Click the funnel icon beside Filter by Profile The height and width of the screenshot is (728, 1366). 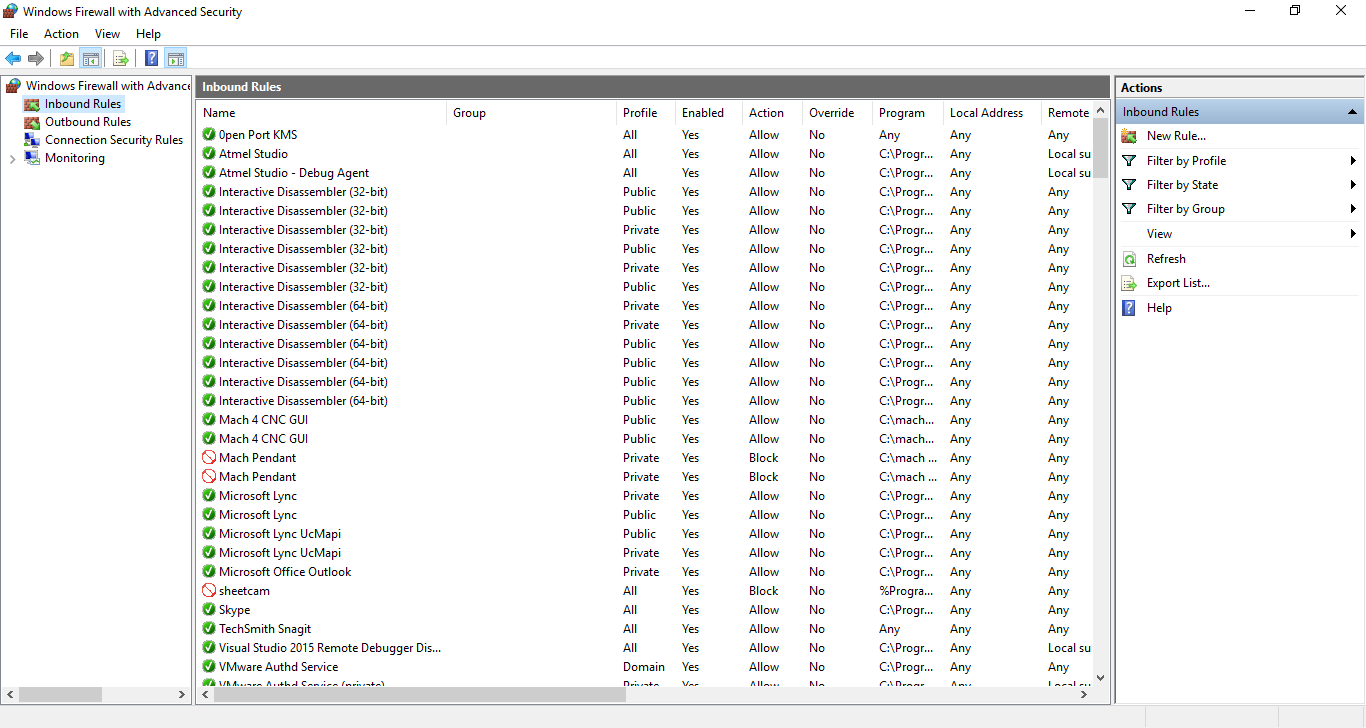click(1129, 160)
